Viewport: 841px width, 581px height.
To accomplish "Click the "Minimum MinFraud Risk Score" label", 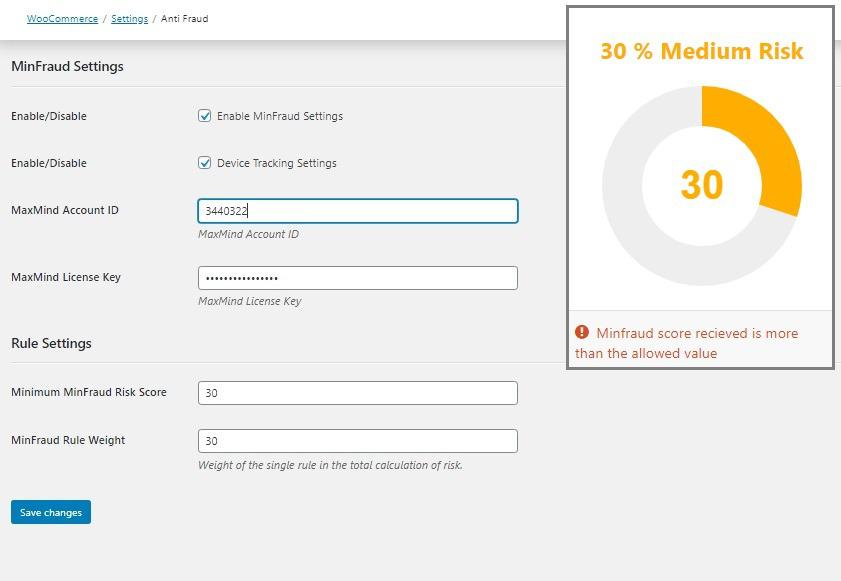I will 89,392.
